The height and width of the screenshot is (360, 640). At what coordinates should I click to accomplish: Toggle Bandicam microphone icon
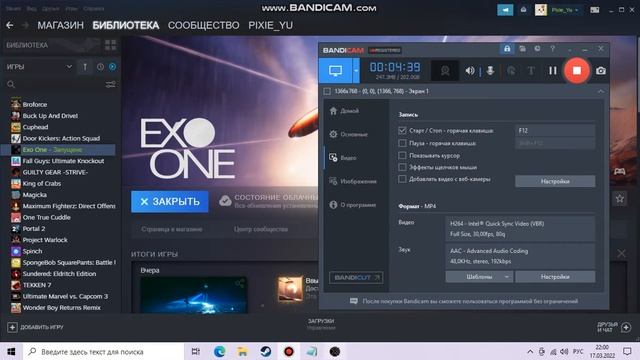coord(490,71)
